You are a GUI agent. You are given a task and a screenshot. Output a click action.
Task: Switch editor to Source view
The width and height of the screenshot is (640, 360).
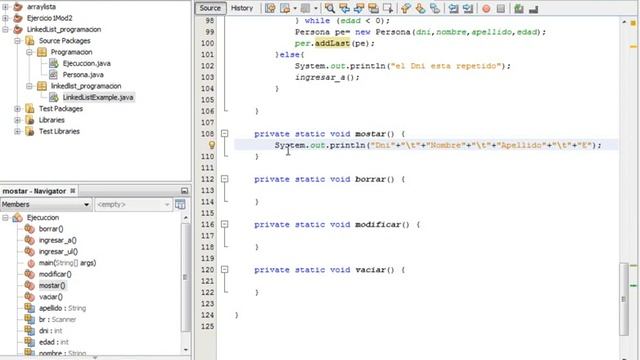click(210, 8)
